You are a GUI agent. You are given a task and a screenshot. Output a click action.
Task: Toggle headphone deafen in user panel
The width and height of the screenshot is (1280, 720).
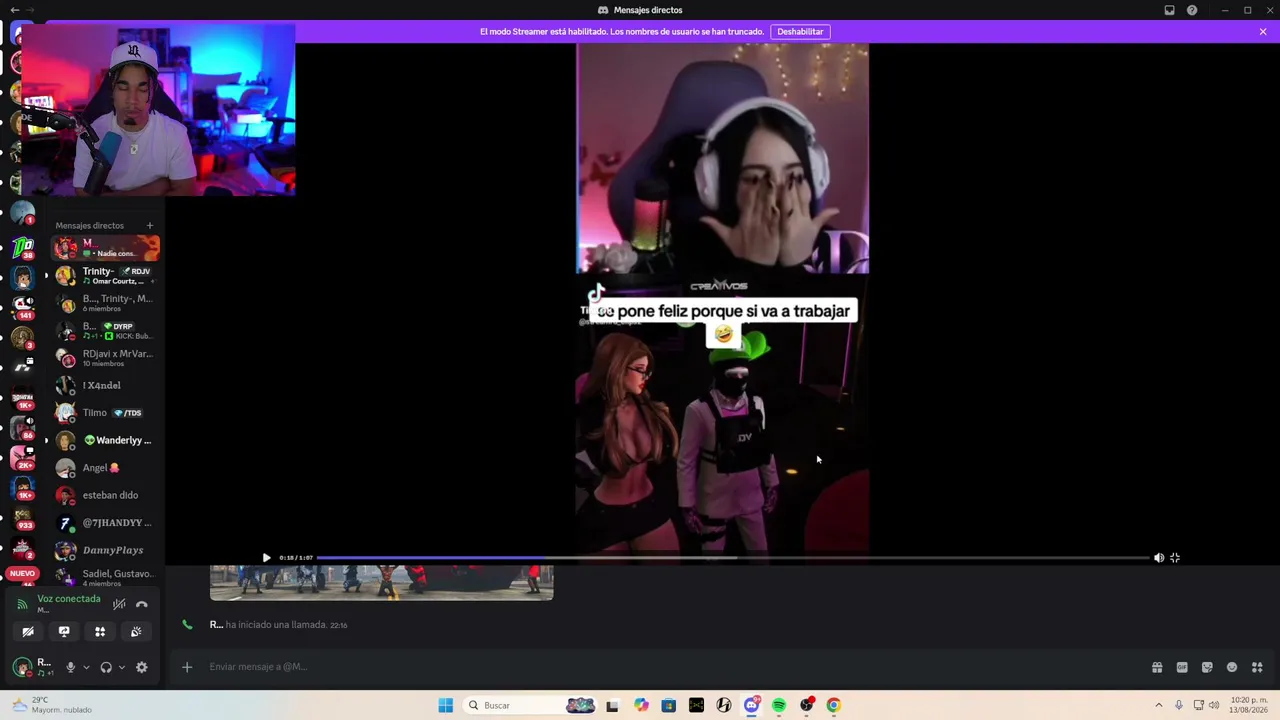click(x=106, y=667)
